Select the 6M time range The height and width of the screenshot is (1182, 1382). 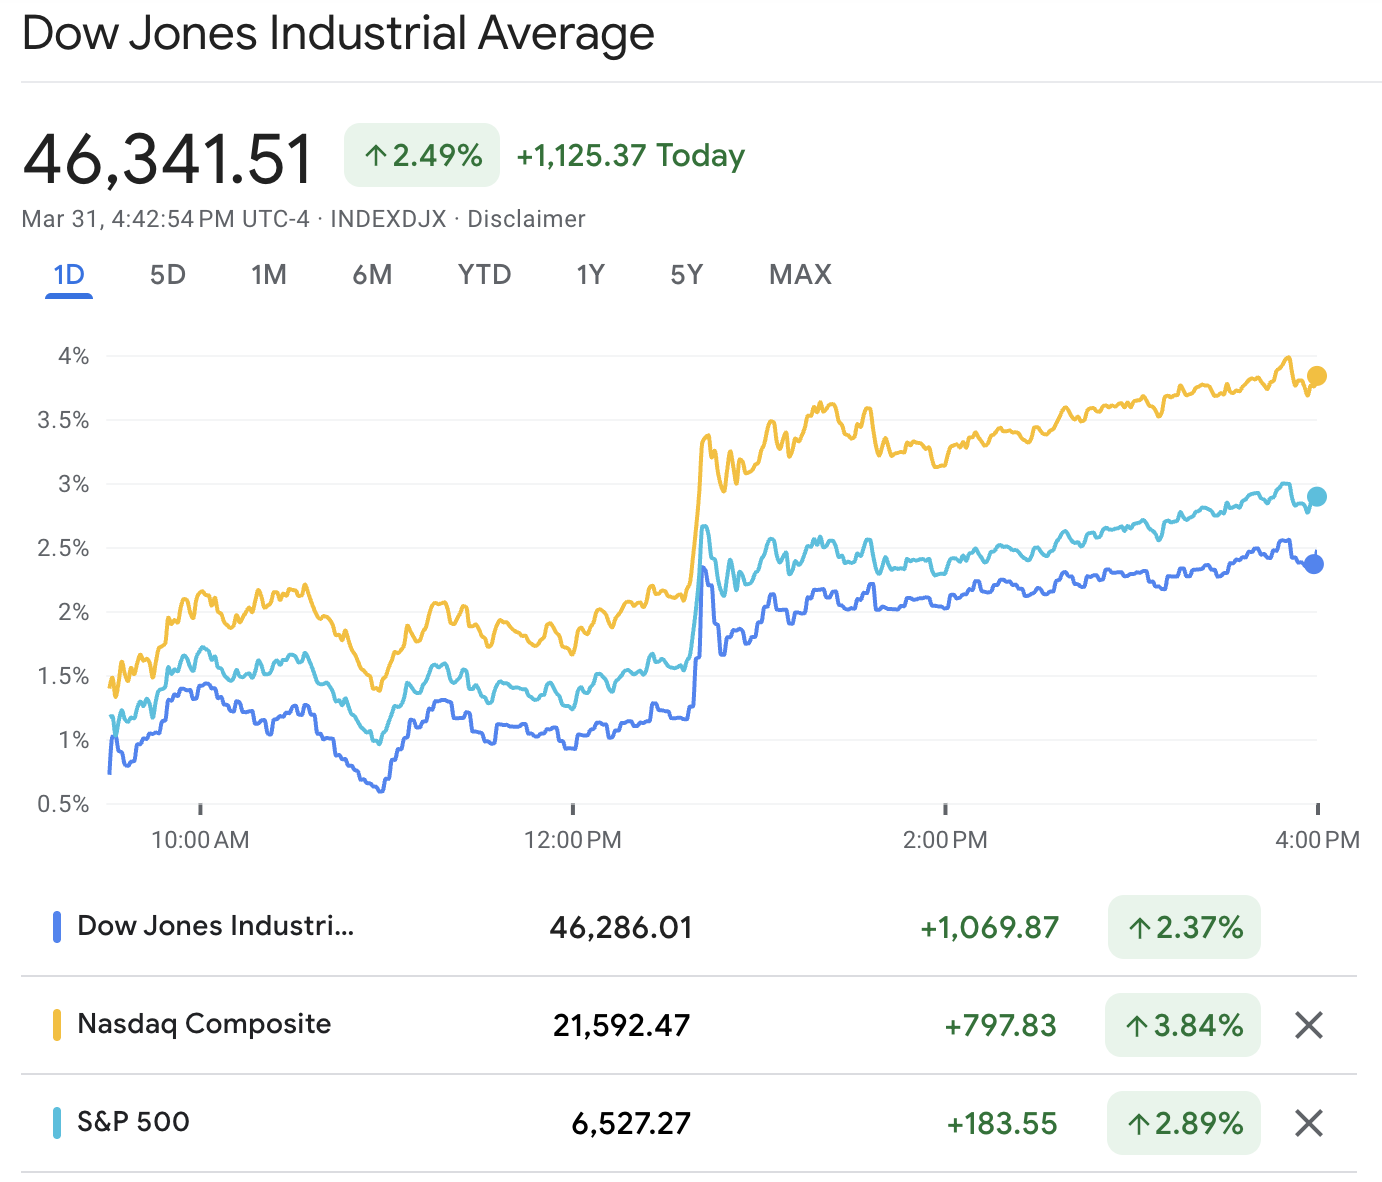pyautogui.click(x=372, y=274)
